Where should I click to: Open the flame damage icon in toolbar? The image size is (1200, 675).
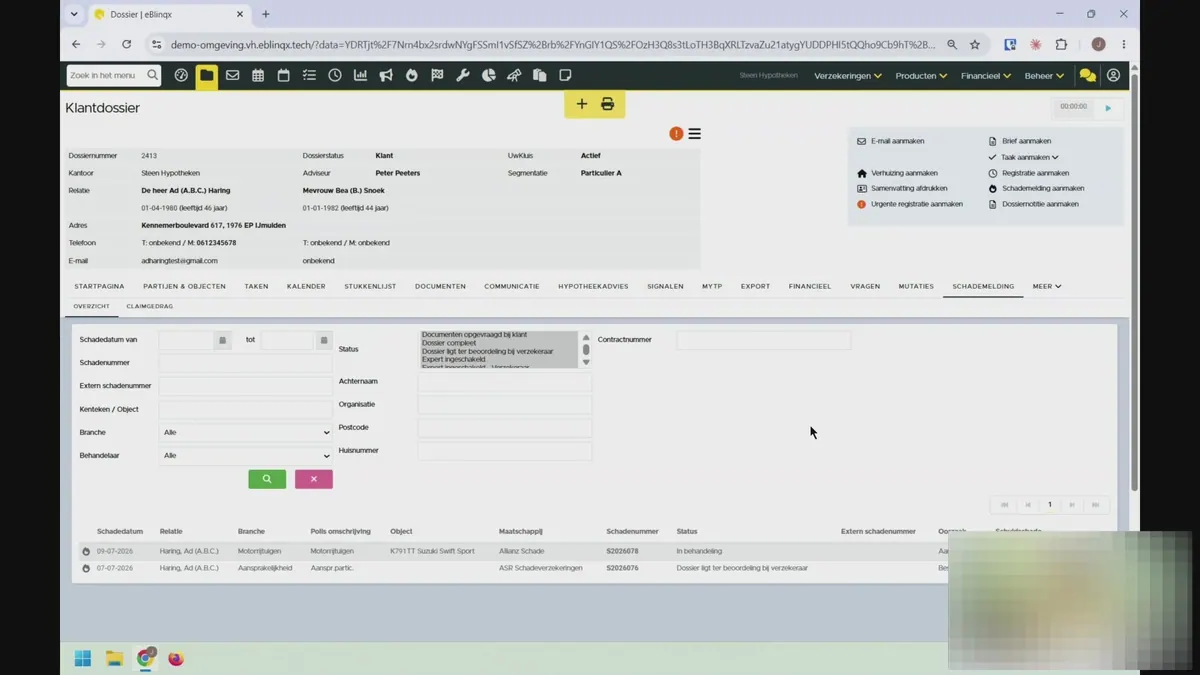[x=411, y=75]
